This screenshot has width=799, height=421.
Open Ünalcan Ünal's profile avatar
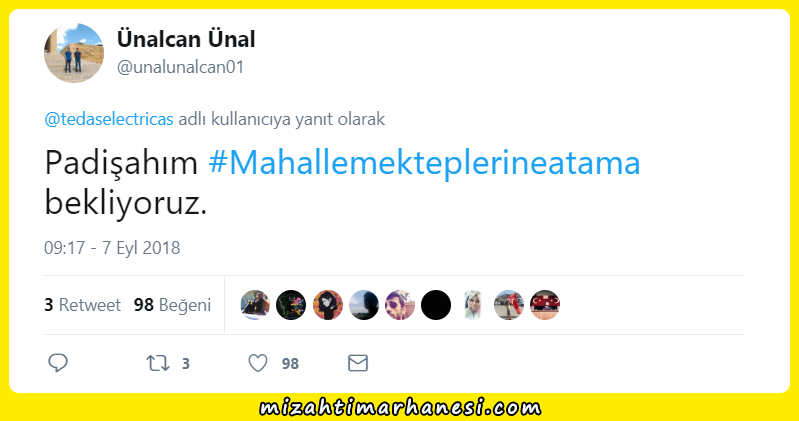74,53
